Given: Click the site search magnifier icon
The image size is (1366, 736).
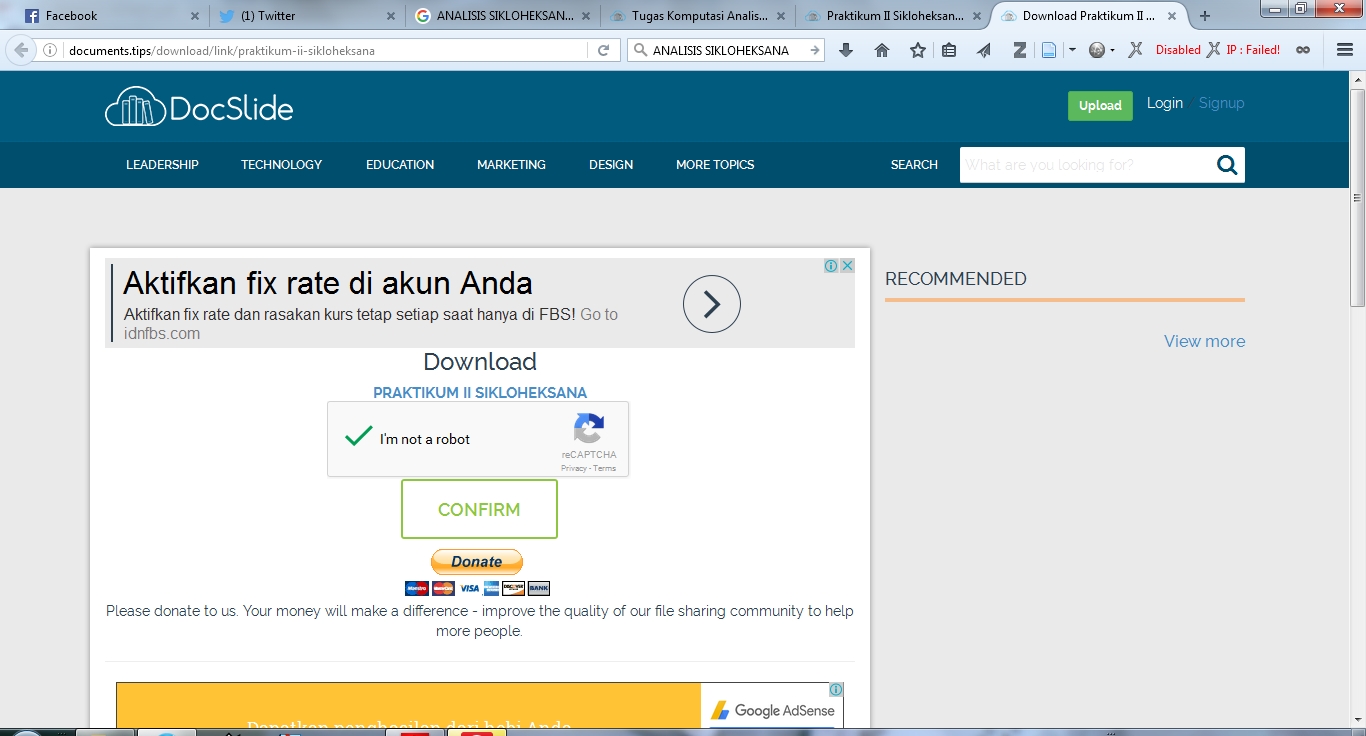Looking at the screenshot, I should pos(1227,165).
